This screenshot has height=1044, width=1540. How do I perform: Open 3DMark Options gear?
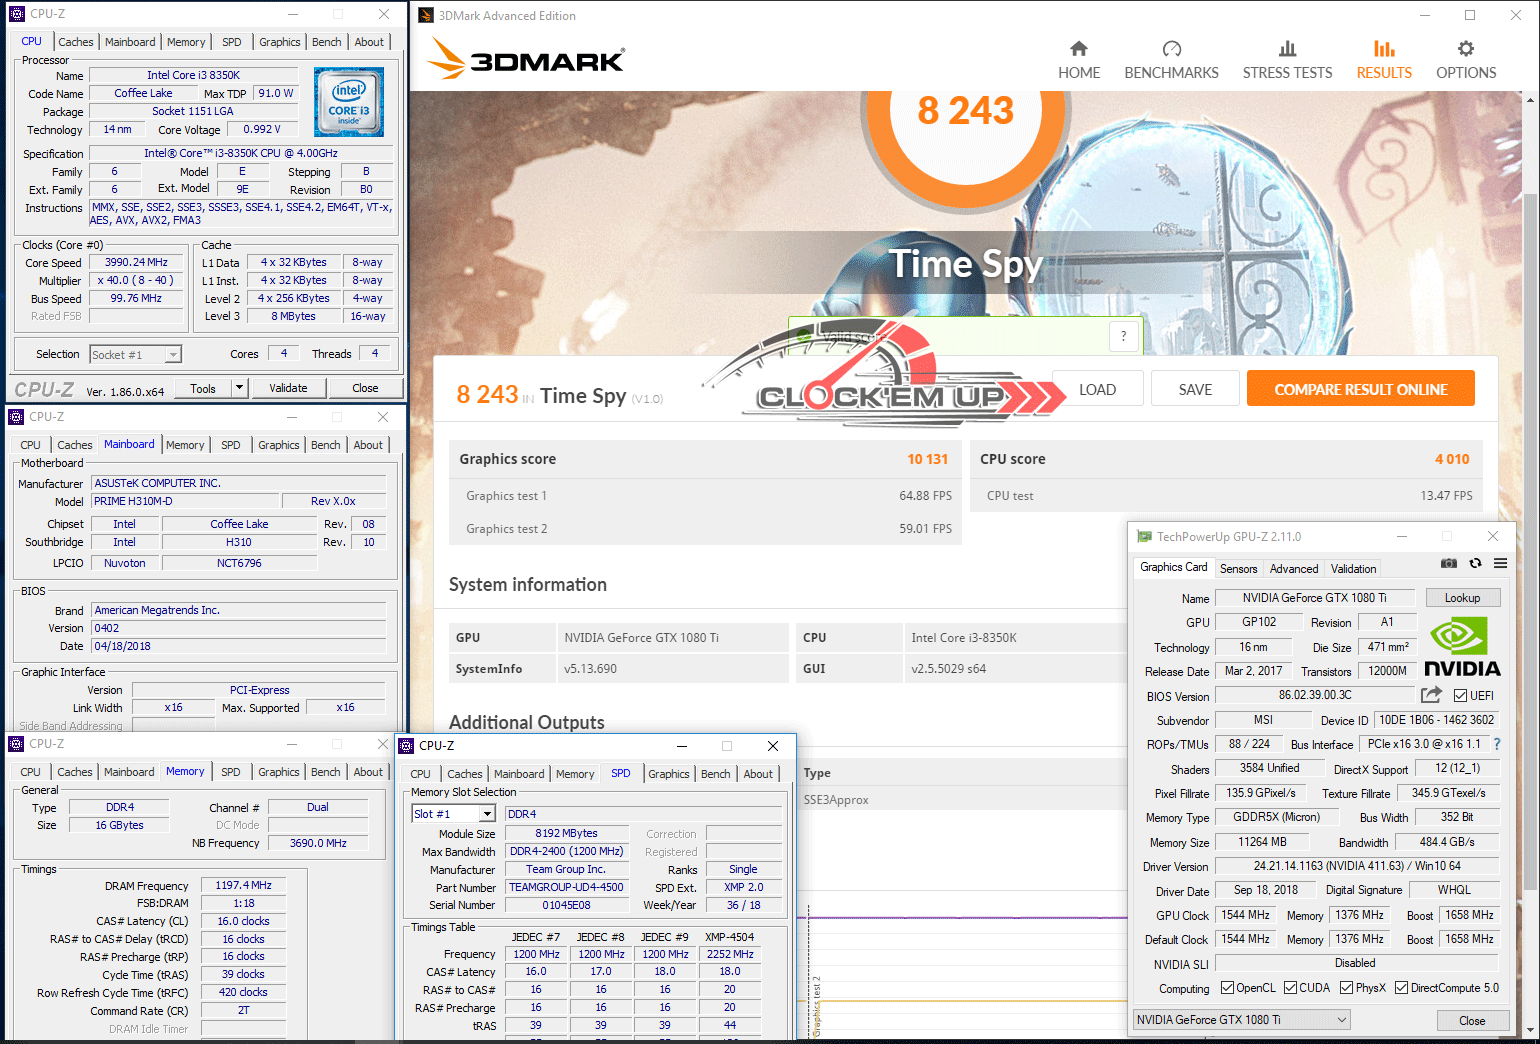coord(1465,61)
